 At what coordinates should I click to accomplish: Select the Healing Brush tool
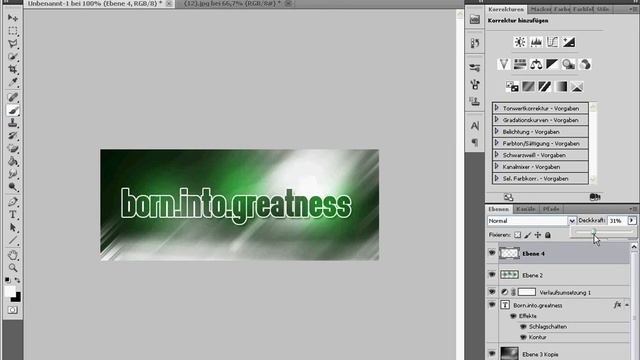click(13, 97)
